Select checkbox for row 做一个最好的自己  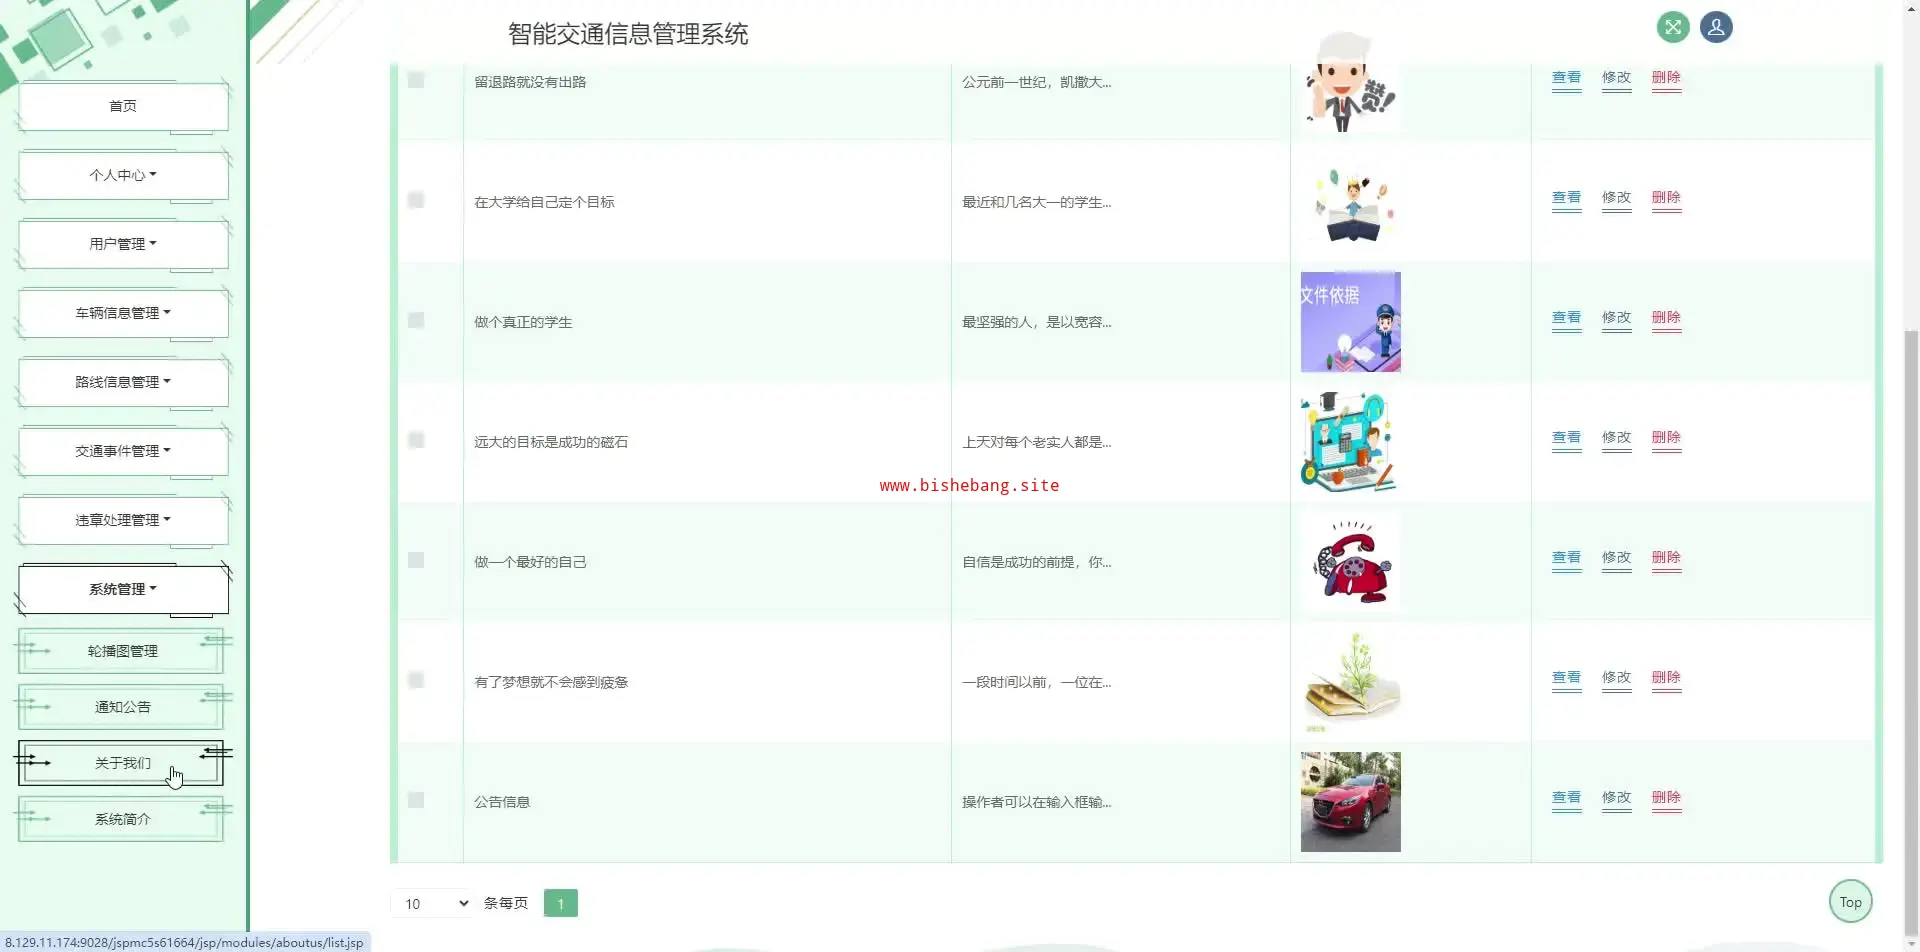pos(416,560)
